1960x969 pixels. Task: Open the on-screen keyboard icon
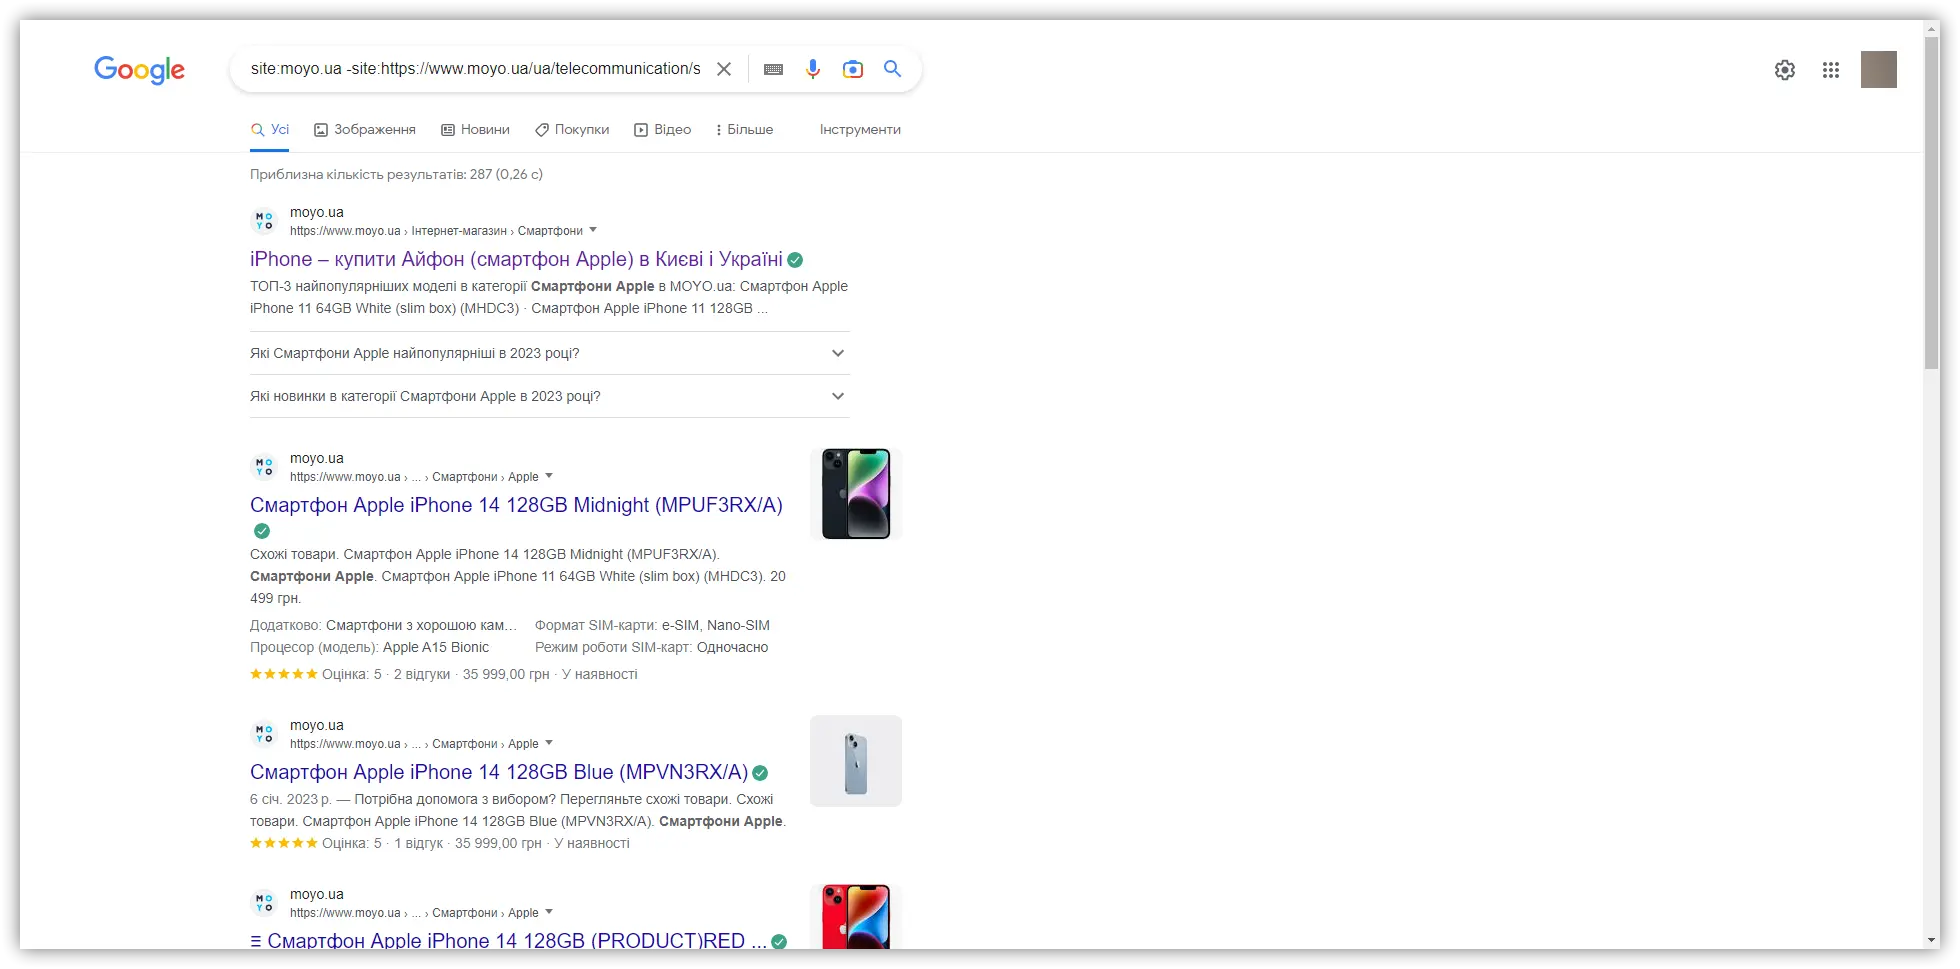coord(773,69)
